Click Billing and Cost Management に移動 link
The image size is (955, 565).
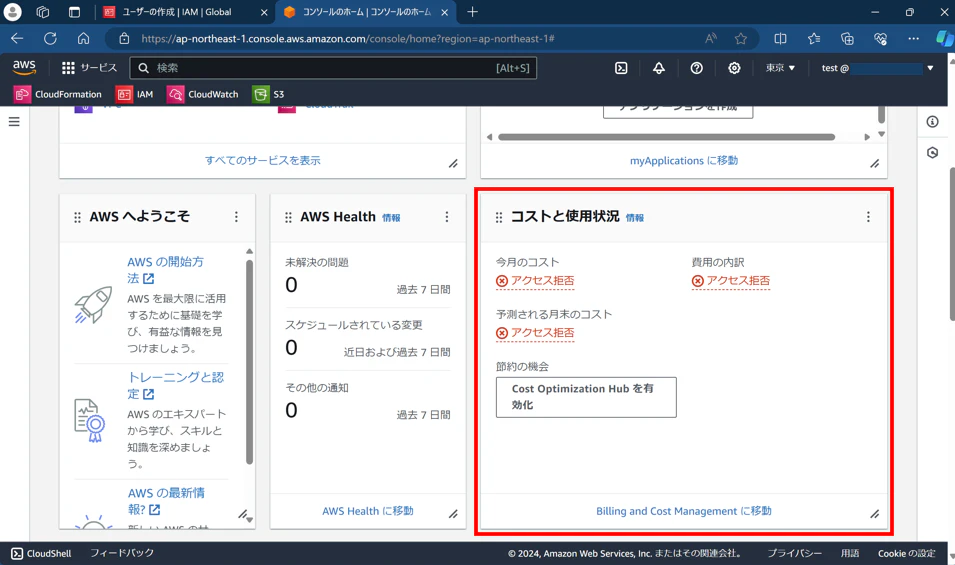tap(683, 511)
